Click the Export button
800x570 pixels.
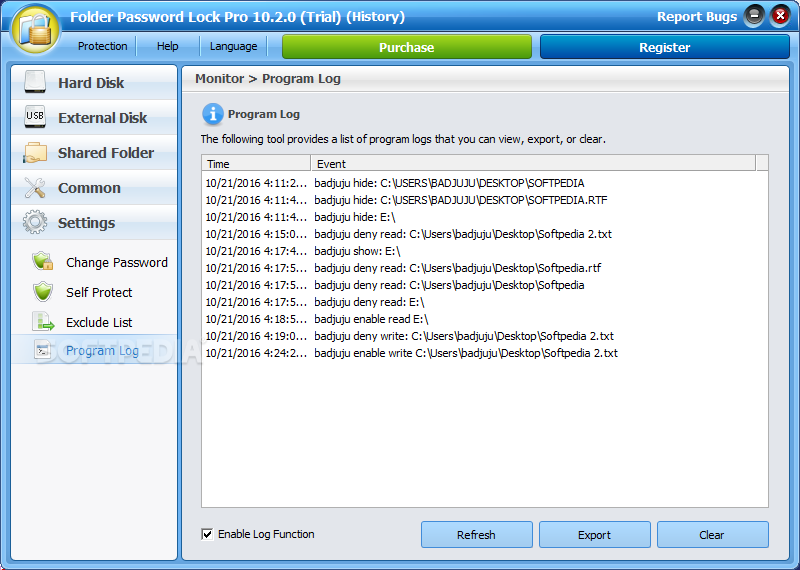[x=594, y=535]
